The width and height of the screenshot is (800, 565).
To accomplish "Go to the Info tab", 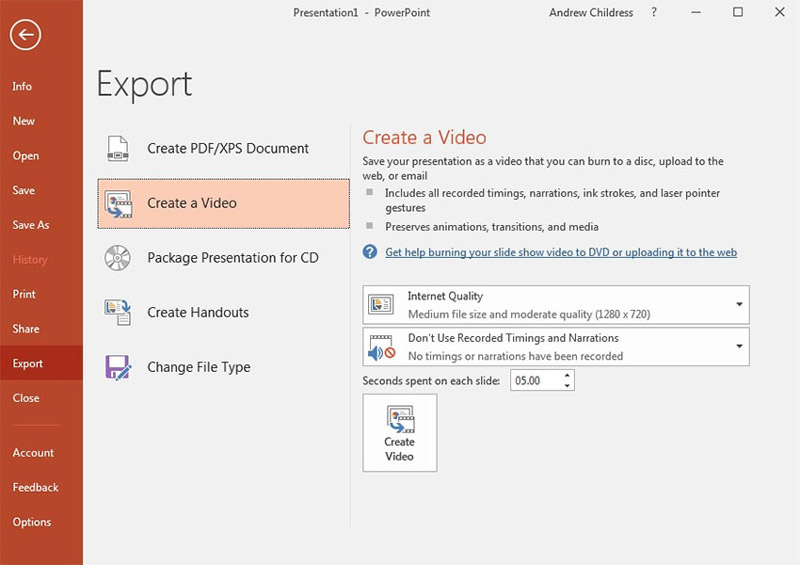I will (x=22, y=87).
